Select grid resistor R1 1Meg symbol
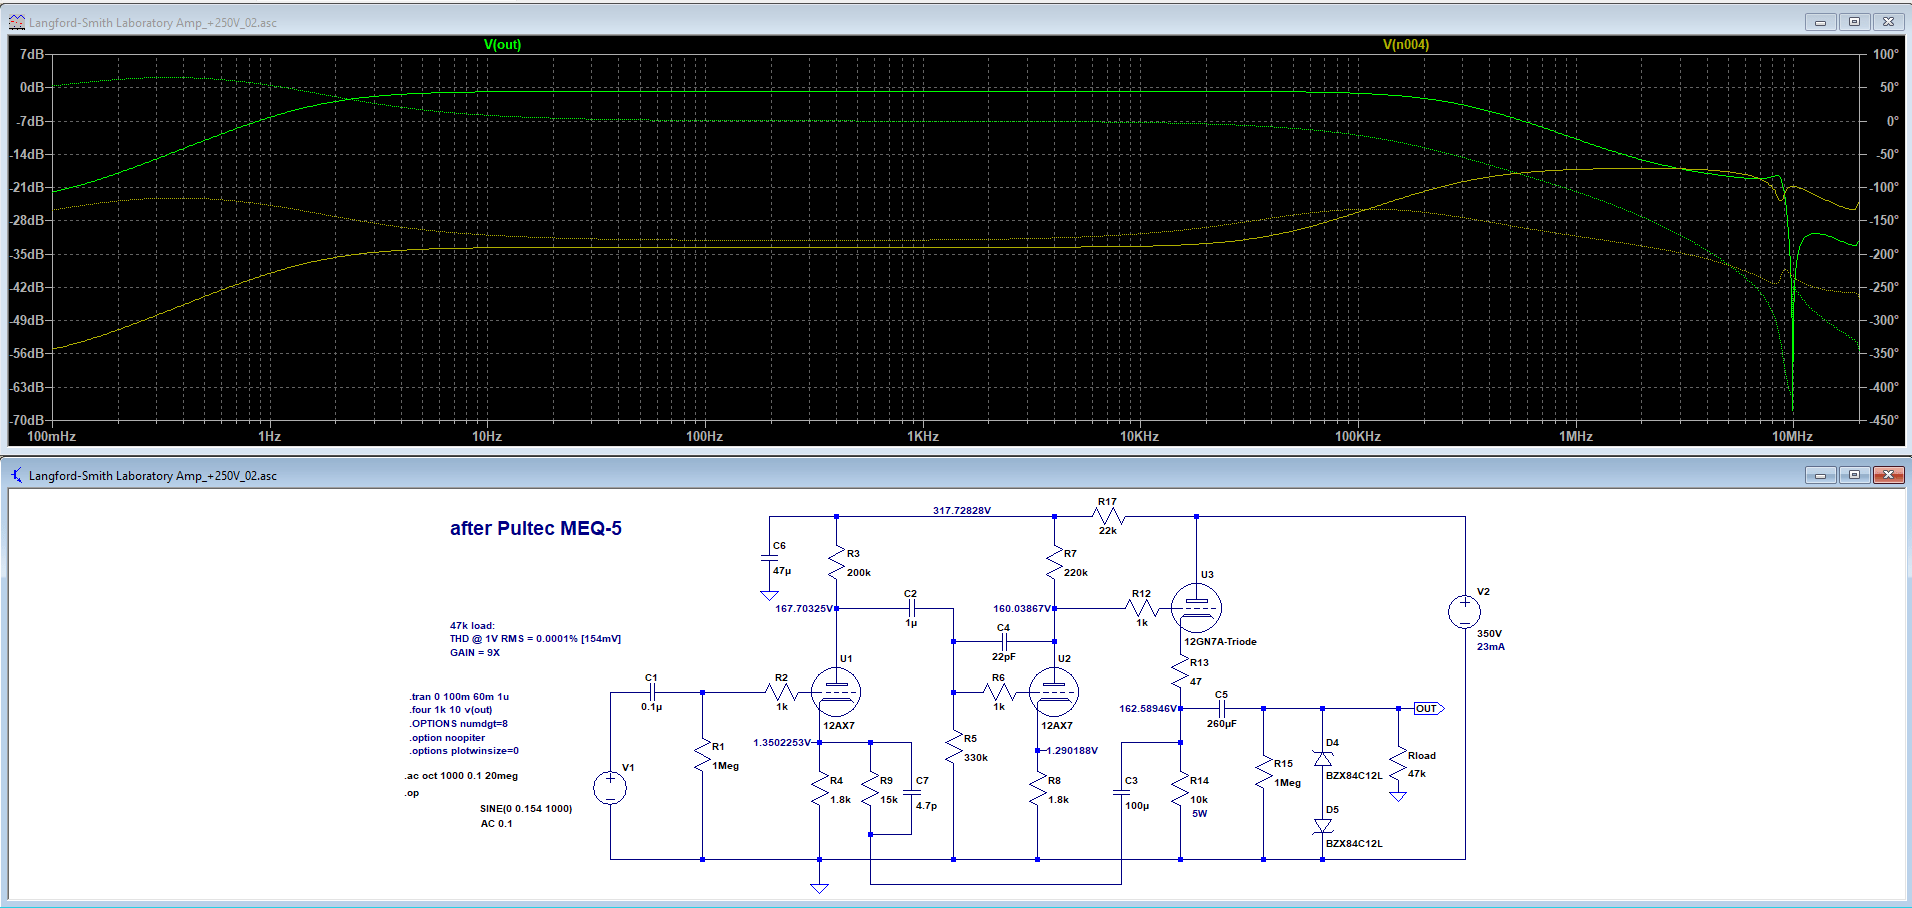 click(x=703, y=756)
